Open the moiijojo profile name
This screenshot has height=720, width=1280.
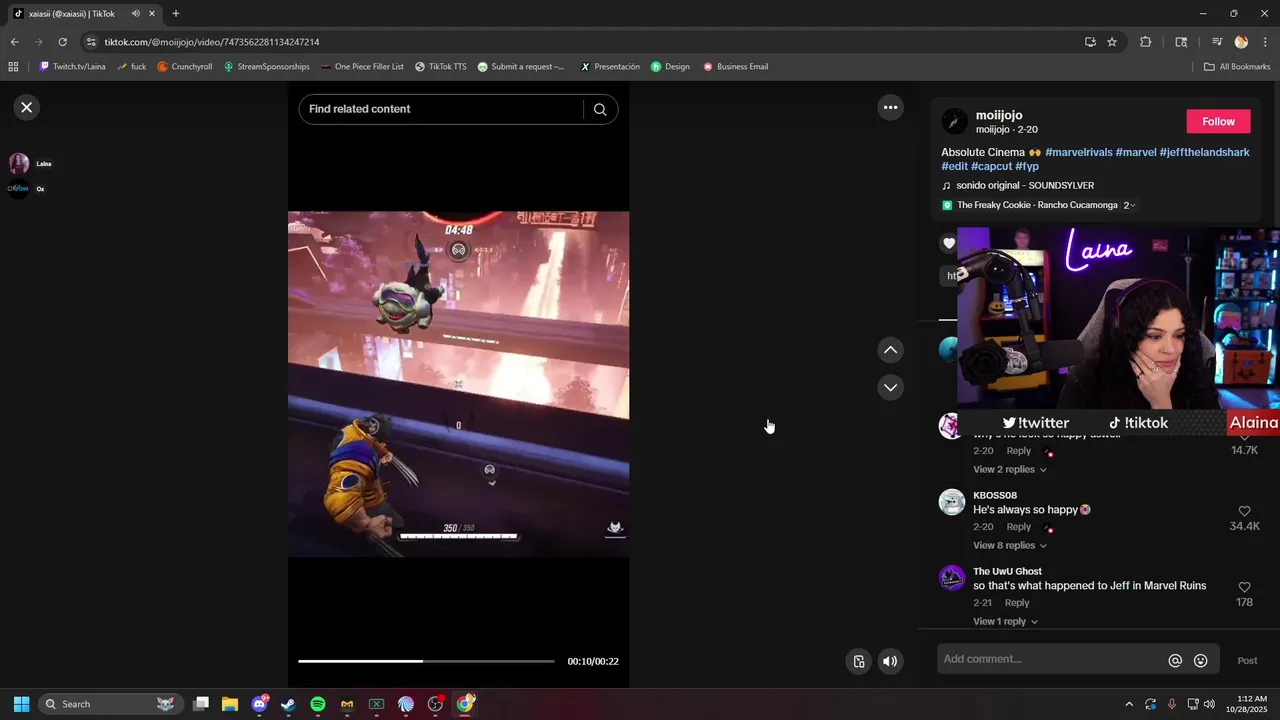click(999, 115)
